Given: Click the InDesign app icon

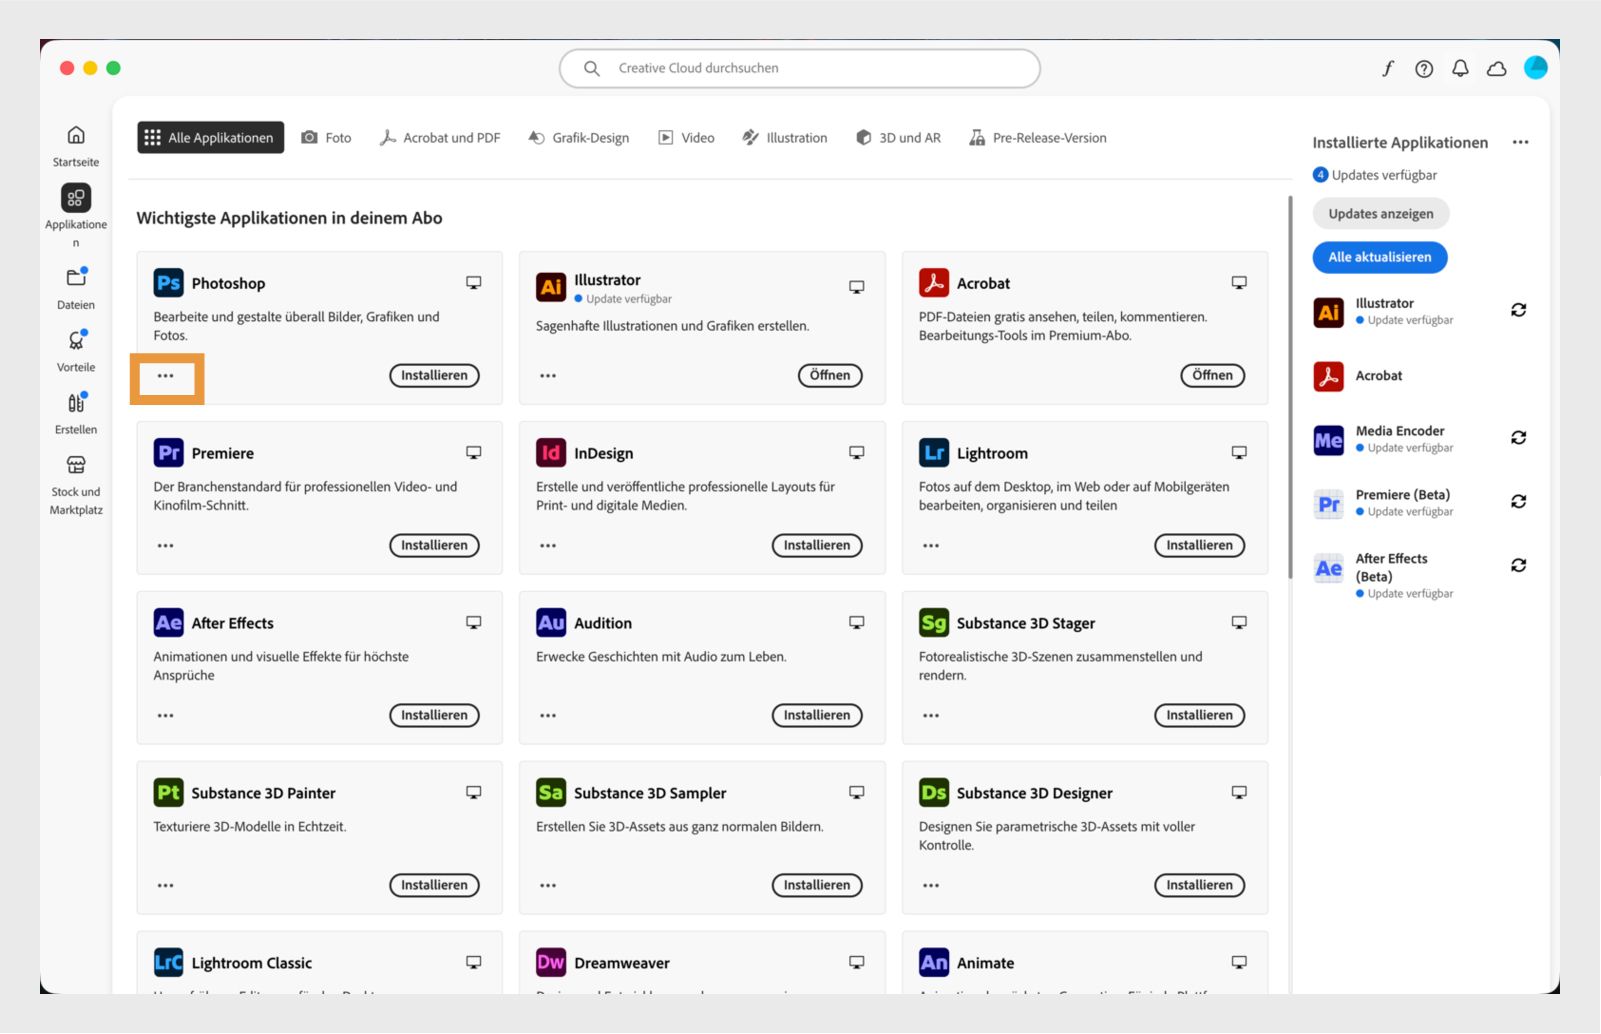Looking at the screenshot, I should pos(551,453).
